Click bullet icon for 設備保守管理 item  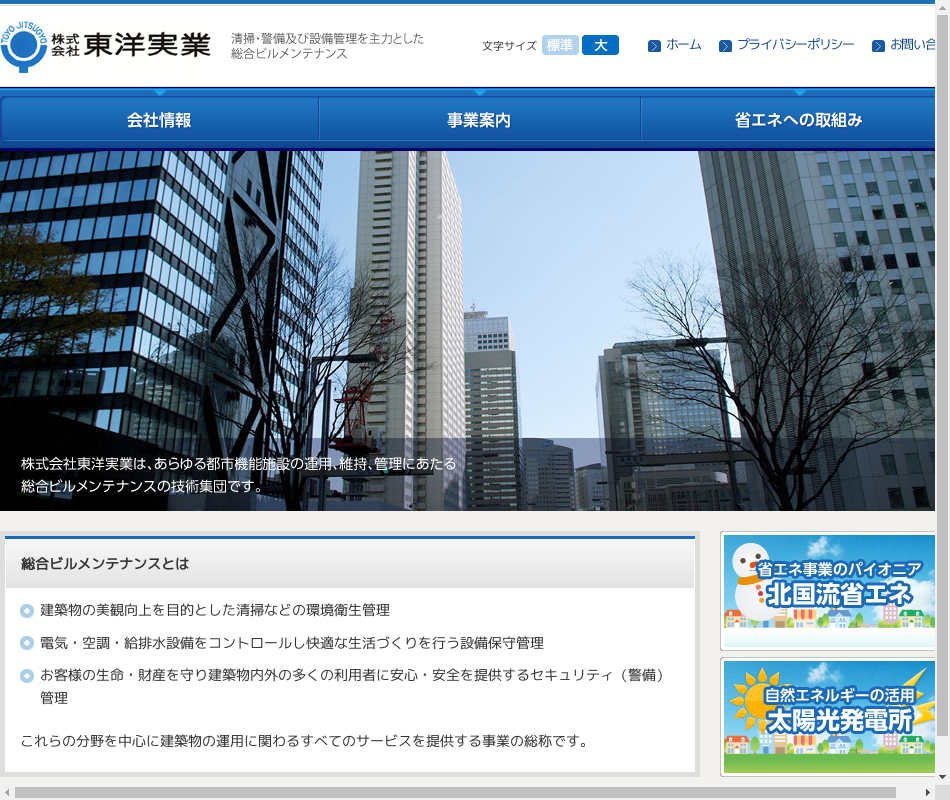27,643
